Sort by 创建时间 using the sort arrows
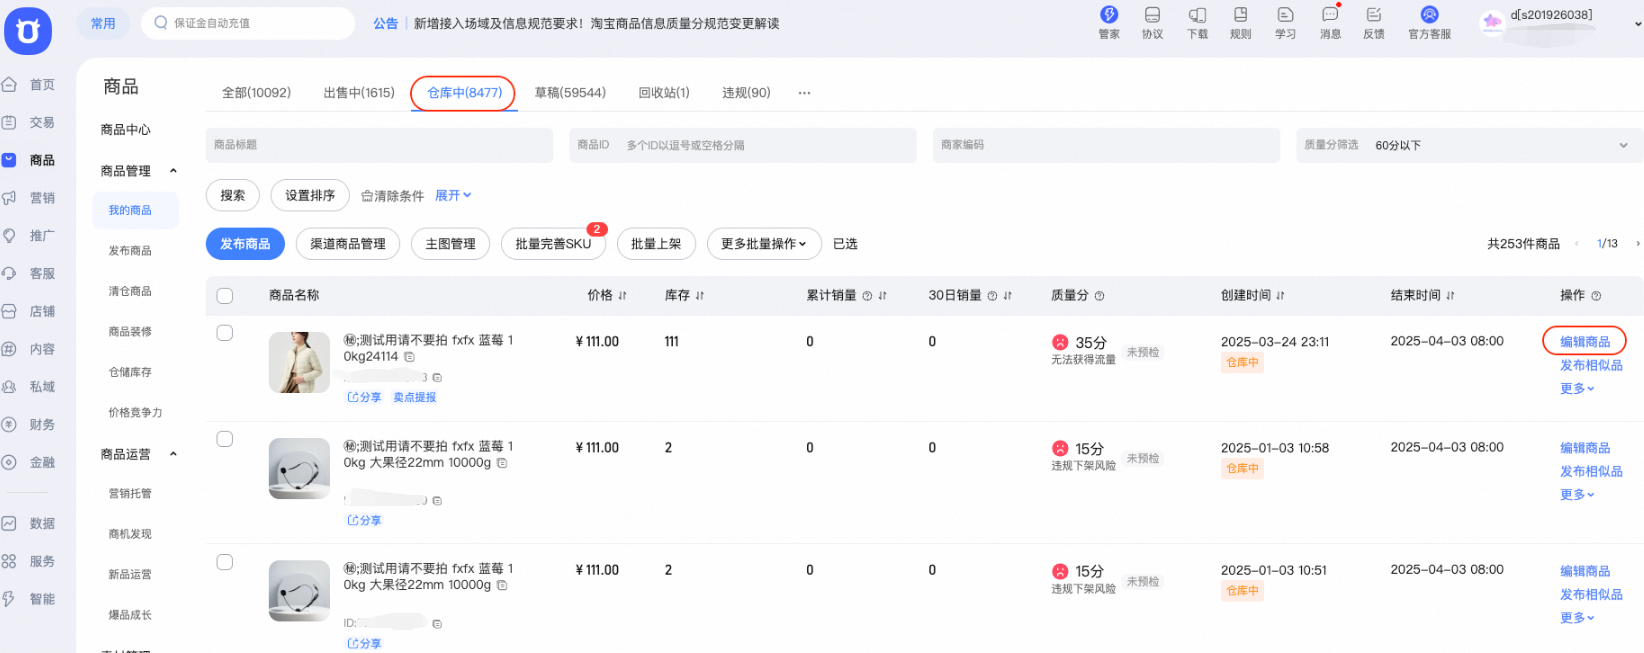Screen dimensions: 1644x653 coord(1281,296)
